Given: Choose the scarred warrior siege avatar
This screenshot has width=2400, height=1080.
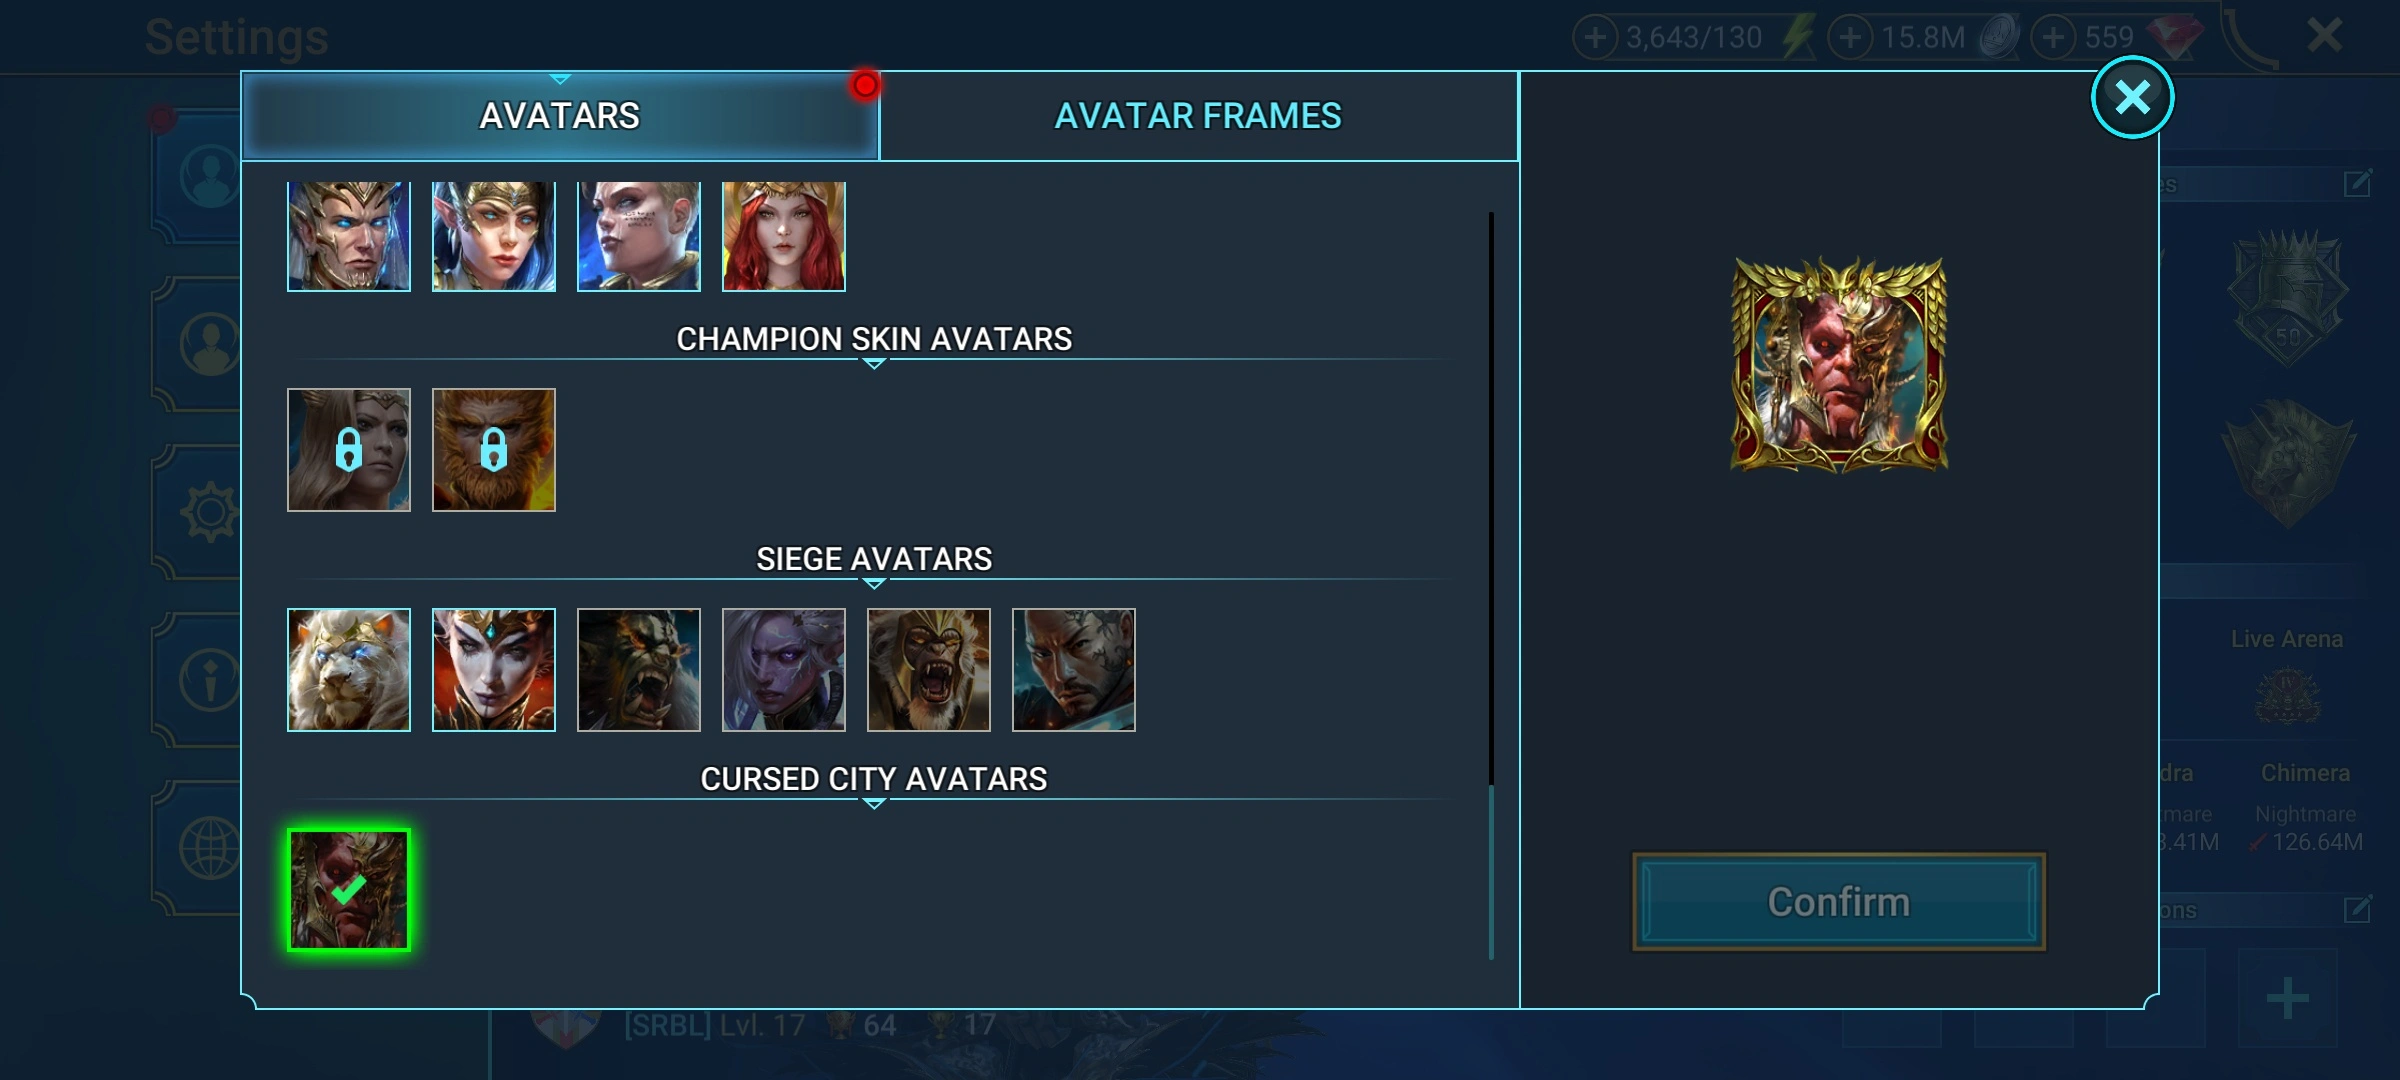Looking at the screenshot, I should (1073, 670).
